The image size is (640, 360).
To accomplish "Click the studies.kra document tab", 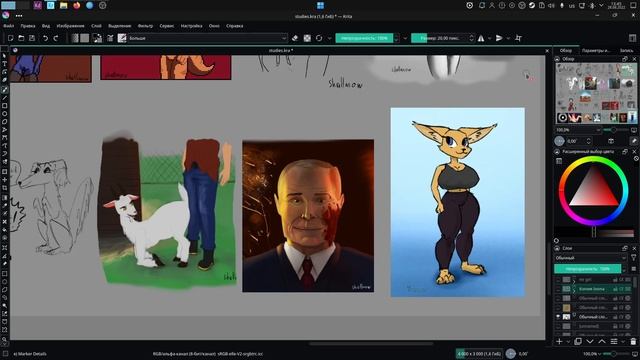I will point(281,51).
